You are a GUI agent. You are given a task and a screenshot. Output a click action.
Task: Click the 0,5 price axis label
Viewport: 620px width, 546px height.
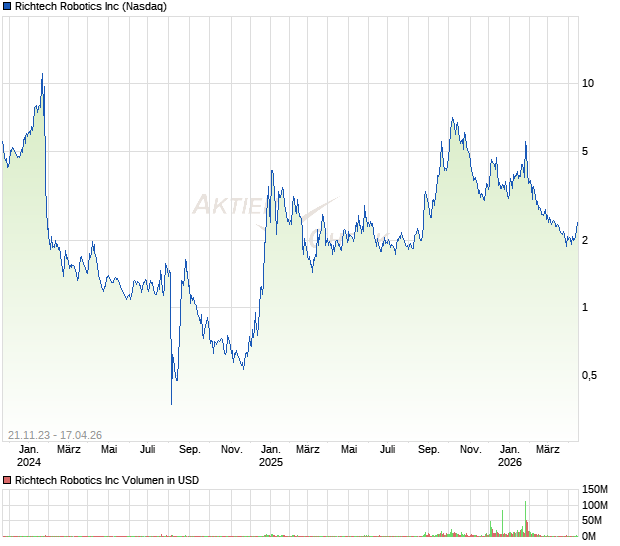click(x=590, y=376)
